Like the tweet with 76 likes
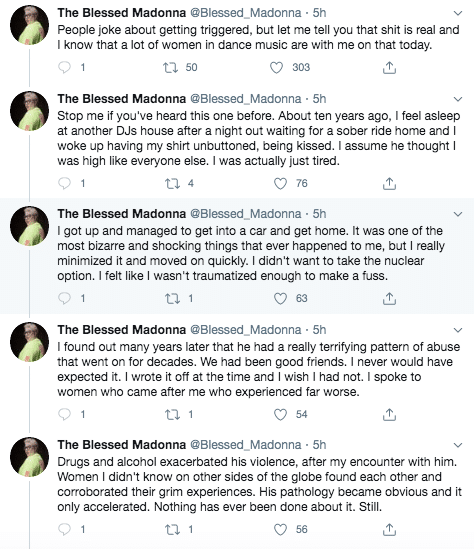Viewport: 474px width, 549px height. click(280, 183)
